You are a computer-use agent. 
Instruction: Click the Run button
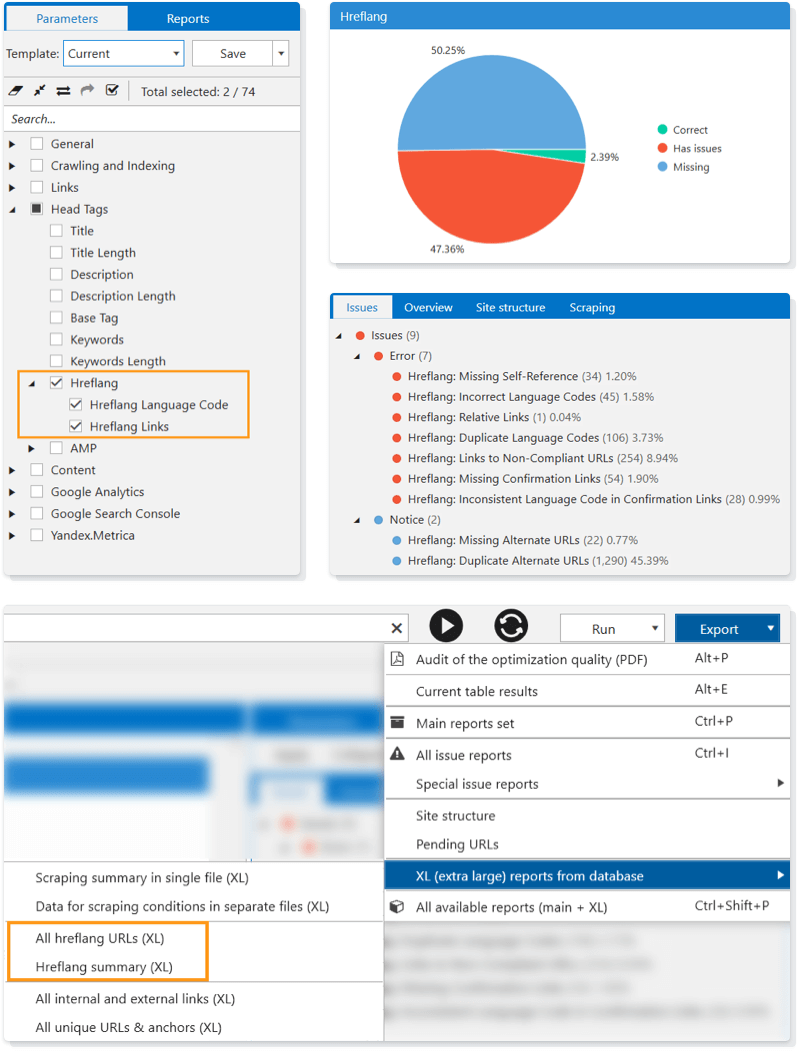click(x=604, y=629)
